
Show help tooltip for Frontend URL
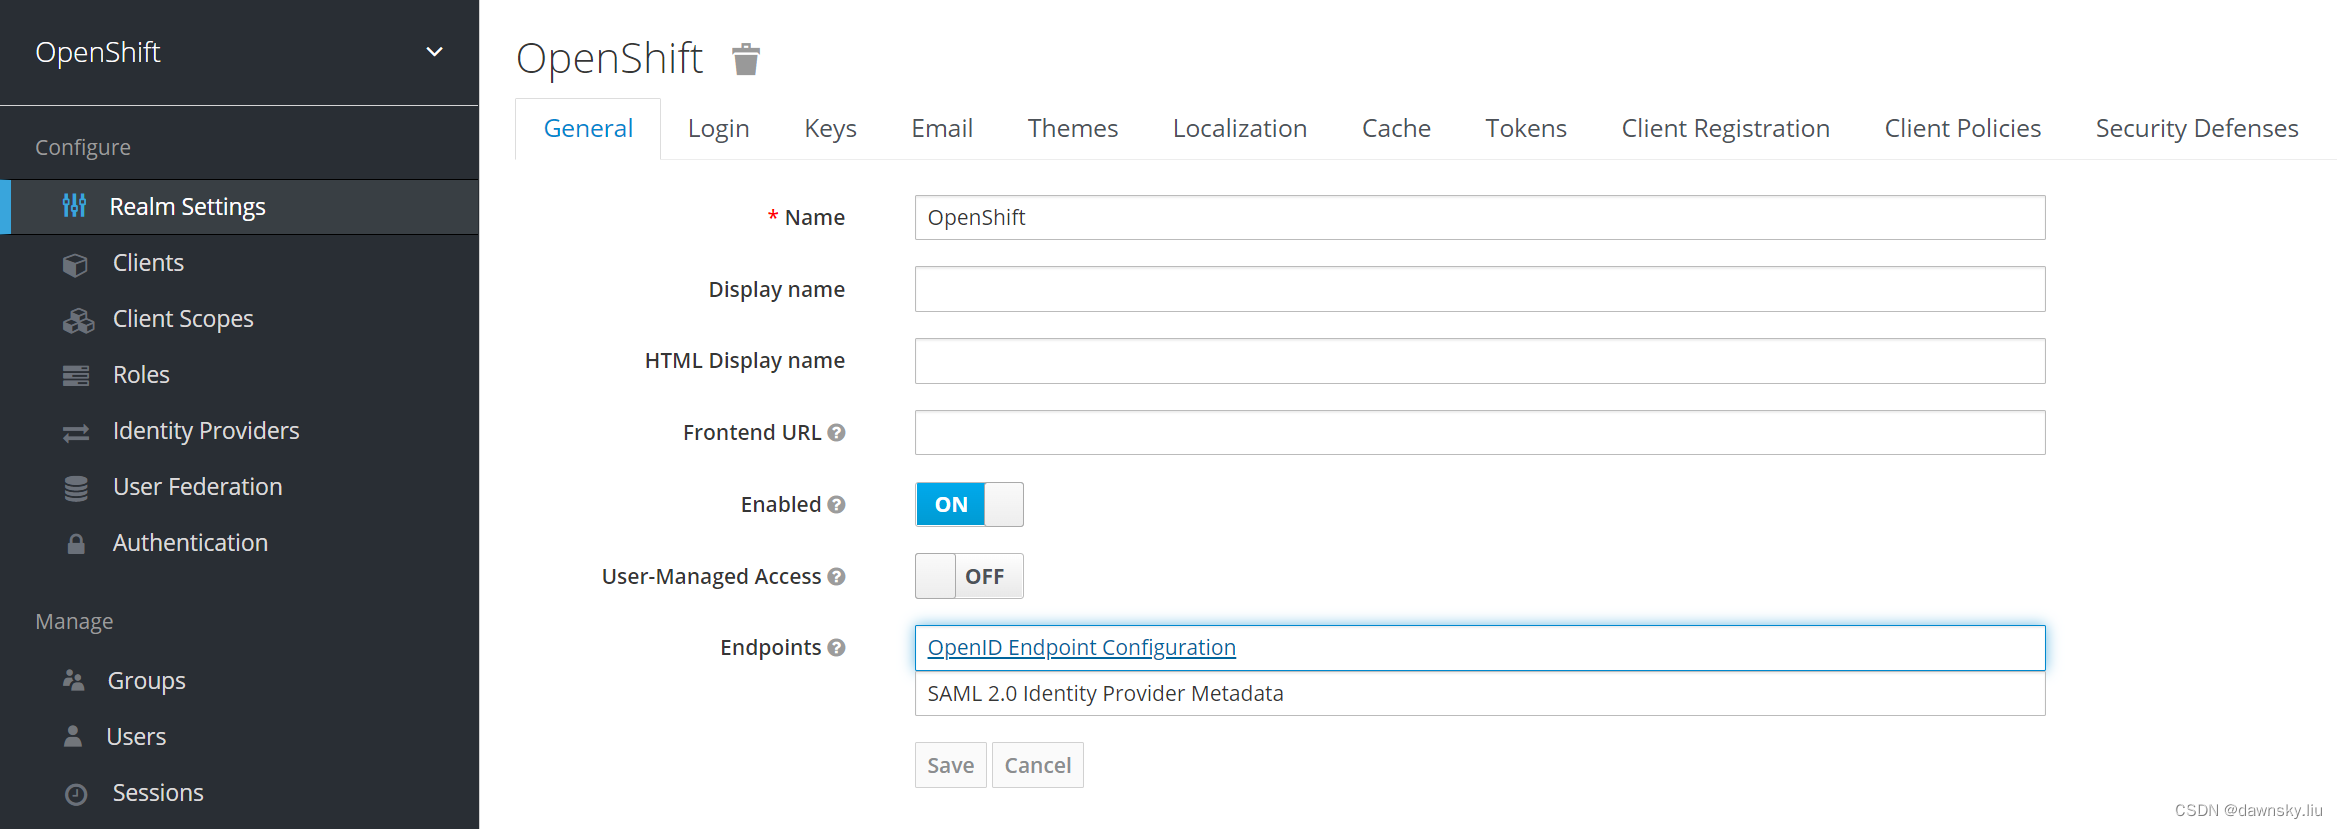[x=837, y=432]
